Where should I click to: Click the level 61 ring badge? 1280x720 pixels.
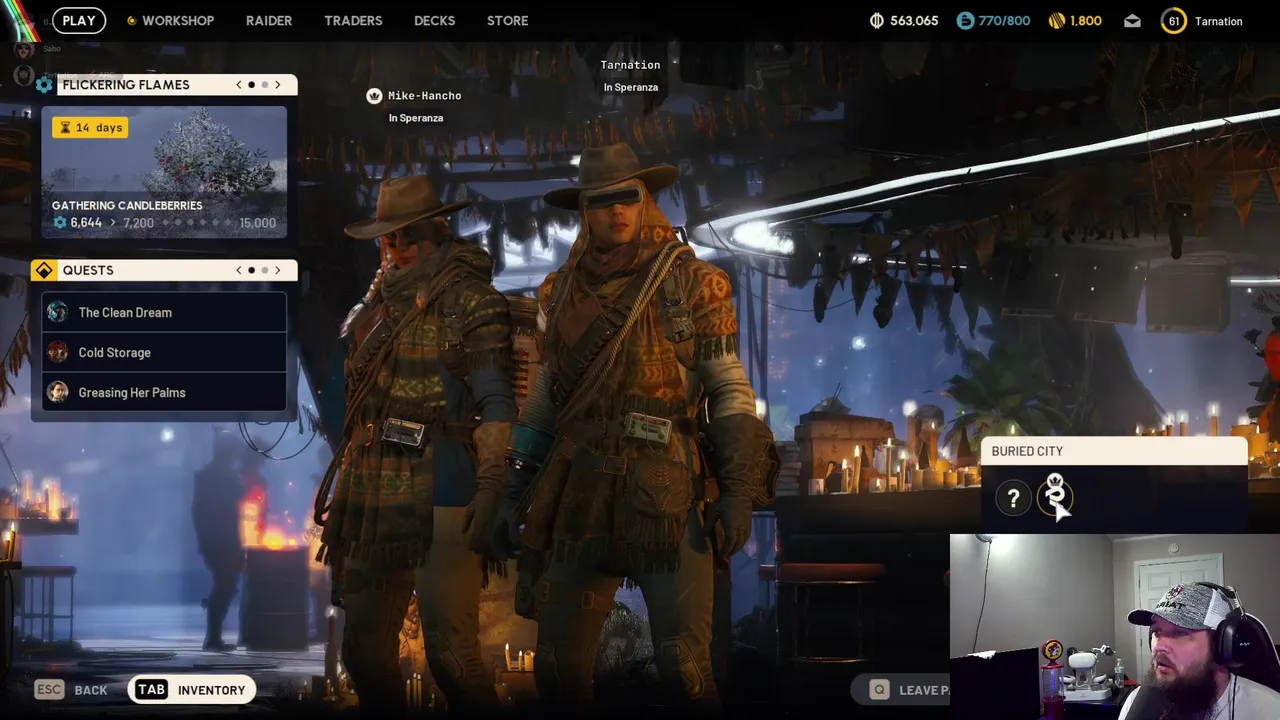1174,21
